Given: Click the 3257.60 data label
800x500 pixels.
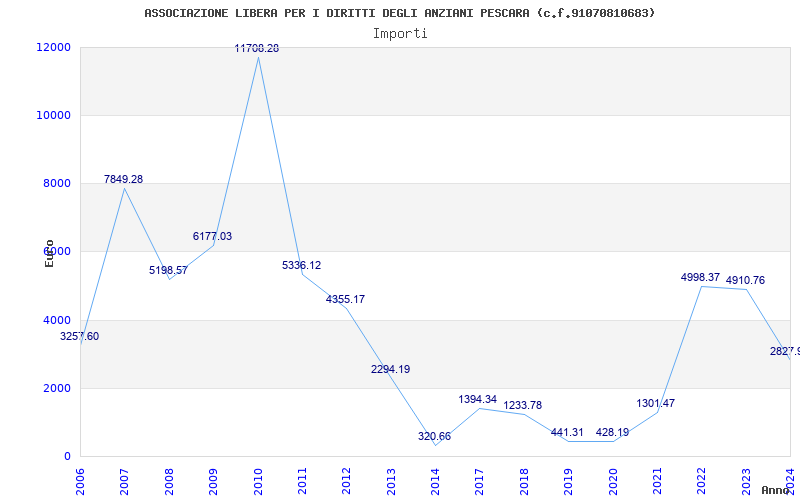Looking at the screenshot, I should 80,337.
